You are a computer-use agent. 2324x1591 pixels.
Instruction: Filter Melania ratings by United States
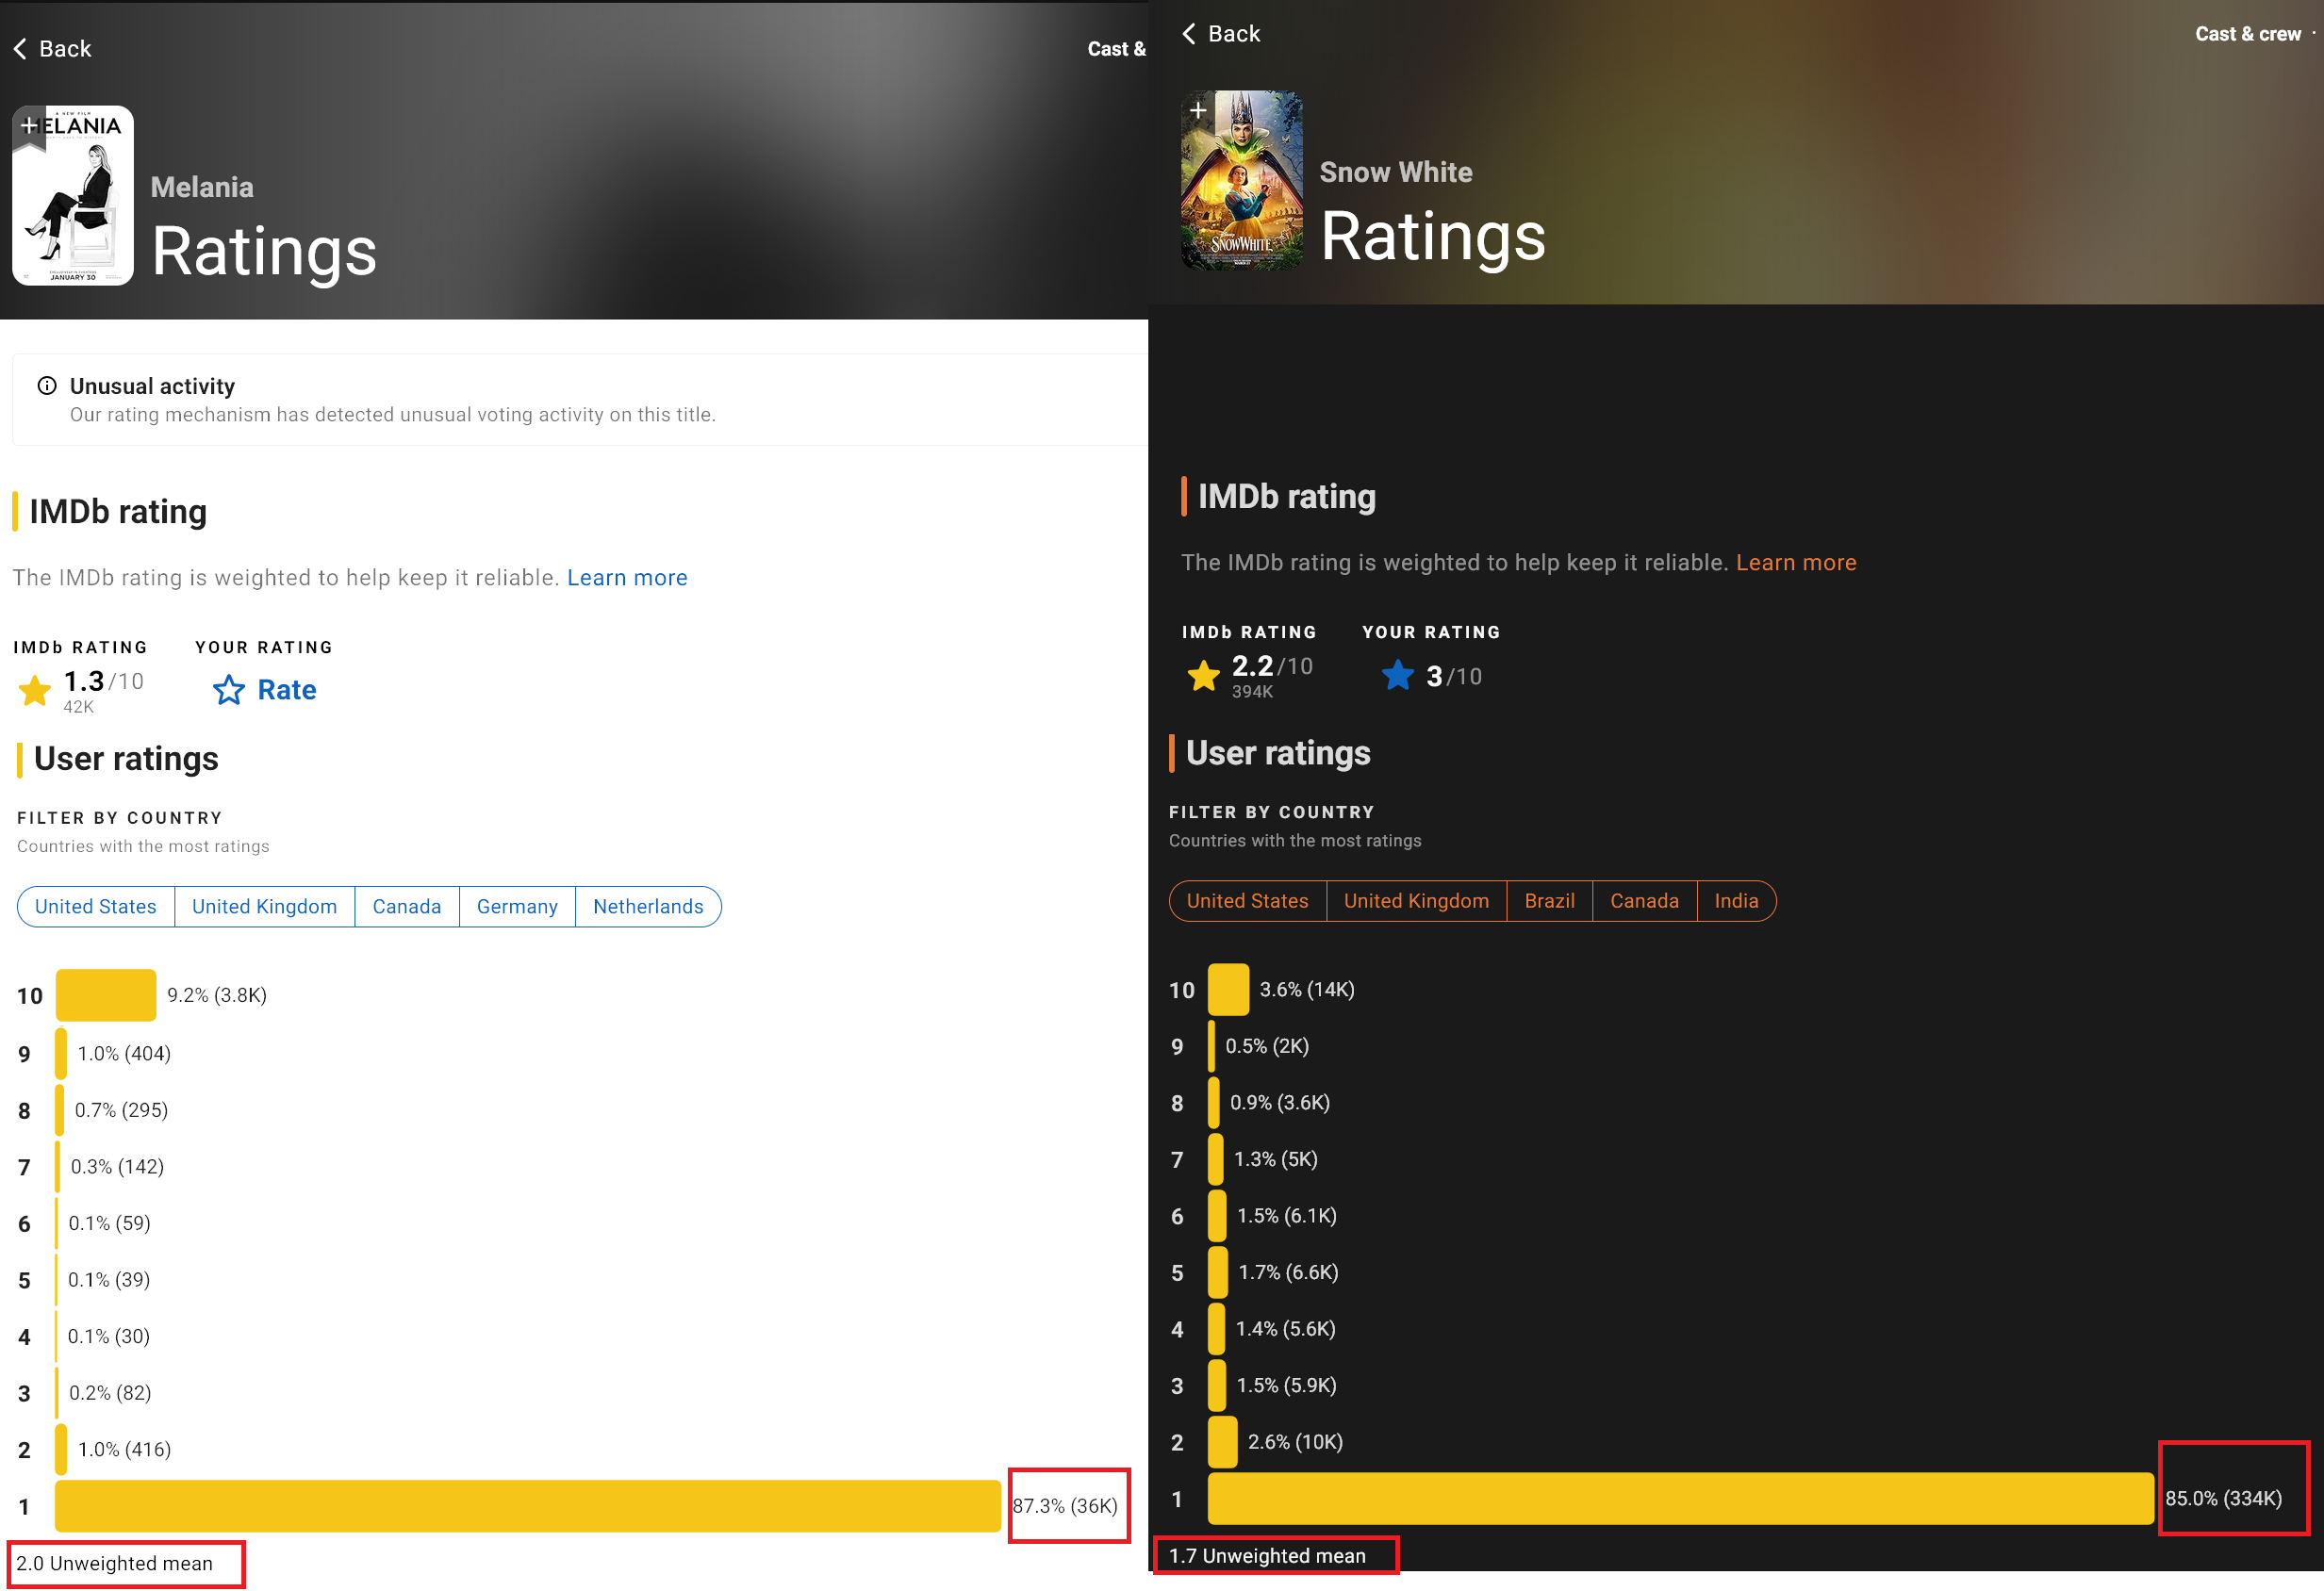pos(96,907)
